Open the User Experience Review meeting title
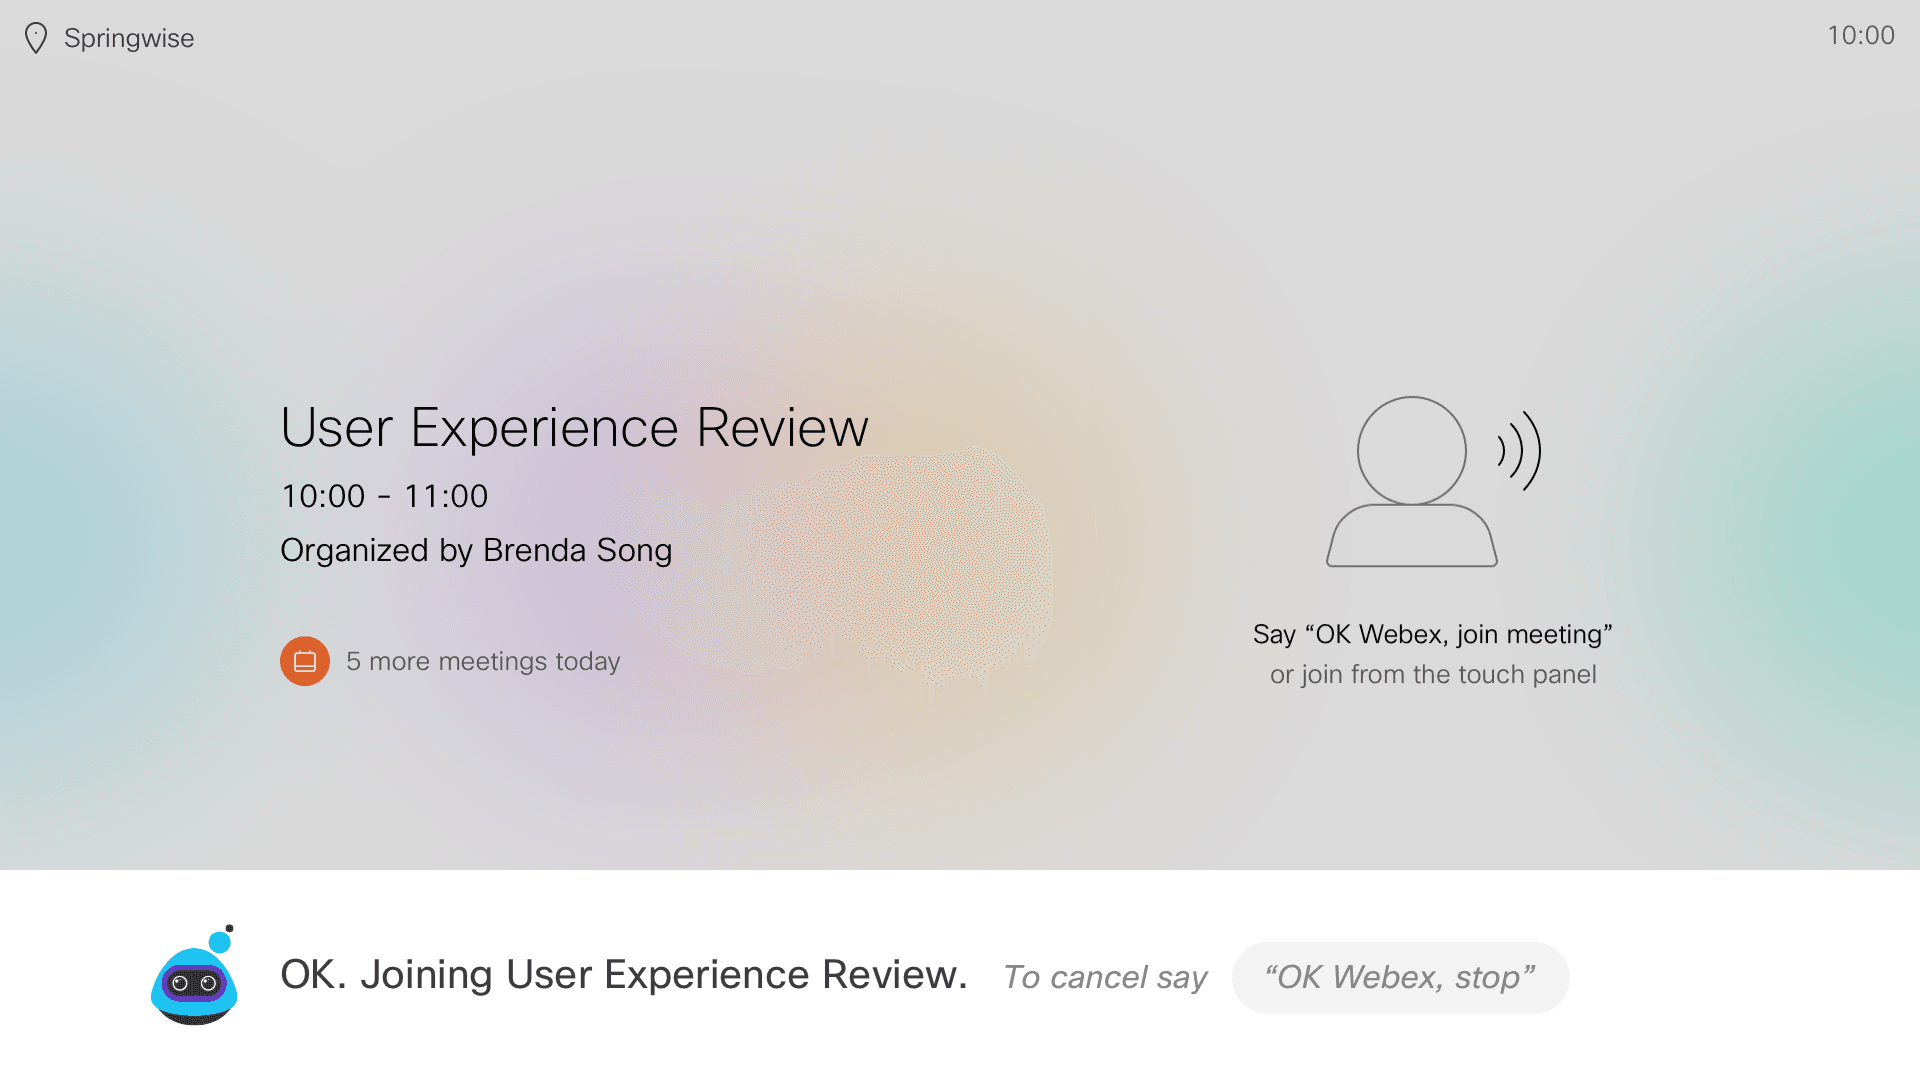Viewport: 1920px width, 1080px height. pos(574,428)
